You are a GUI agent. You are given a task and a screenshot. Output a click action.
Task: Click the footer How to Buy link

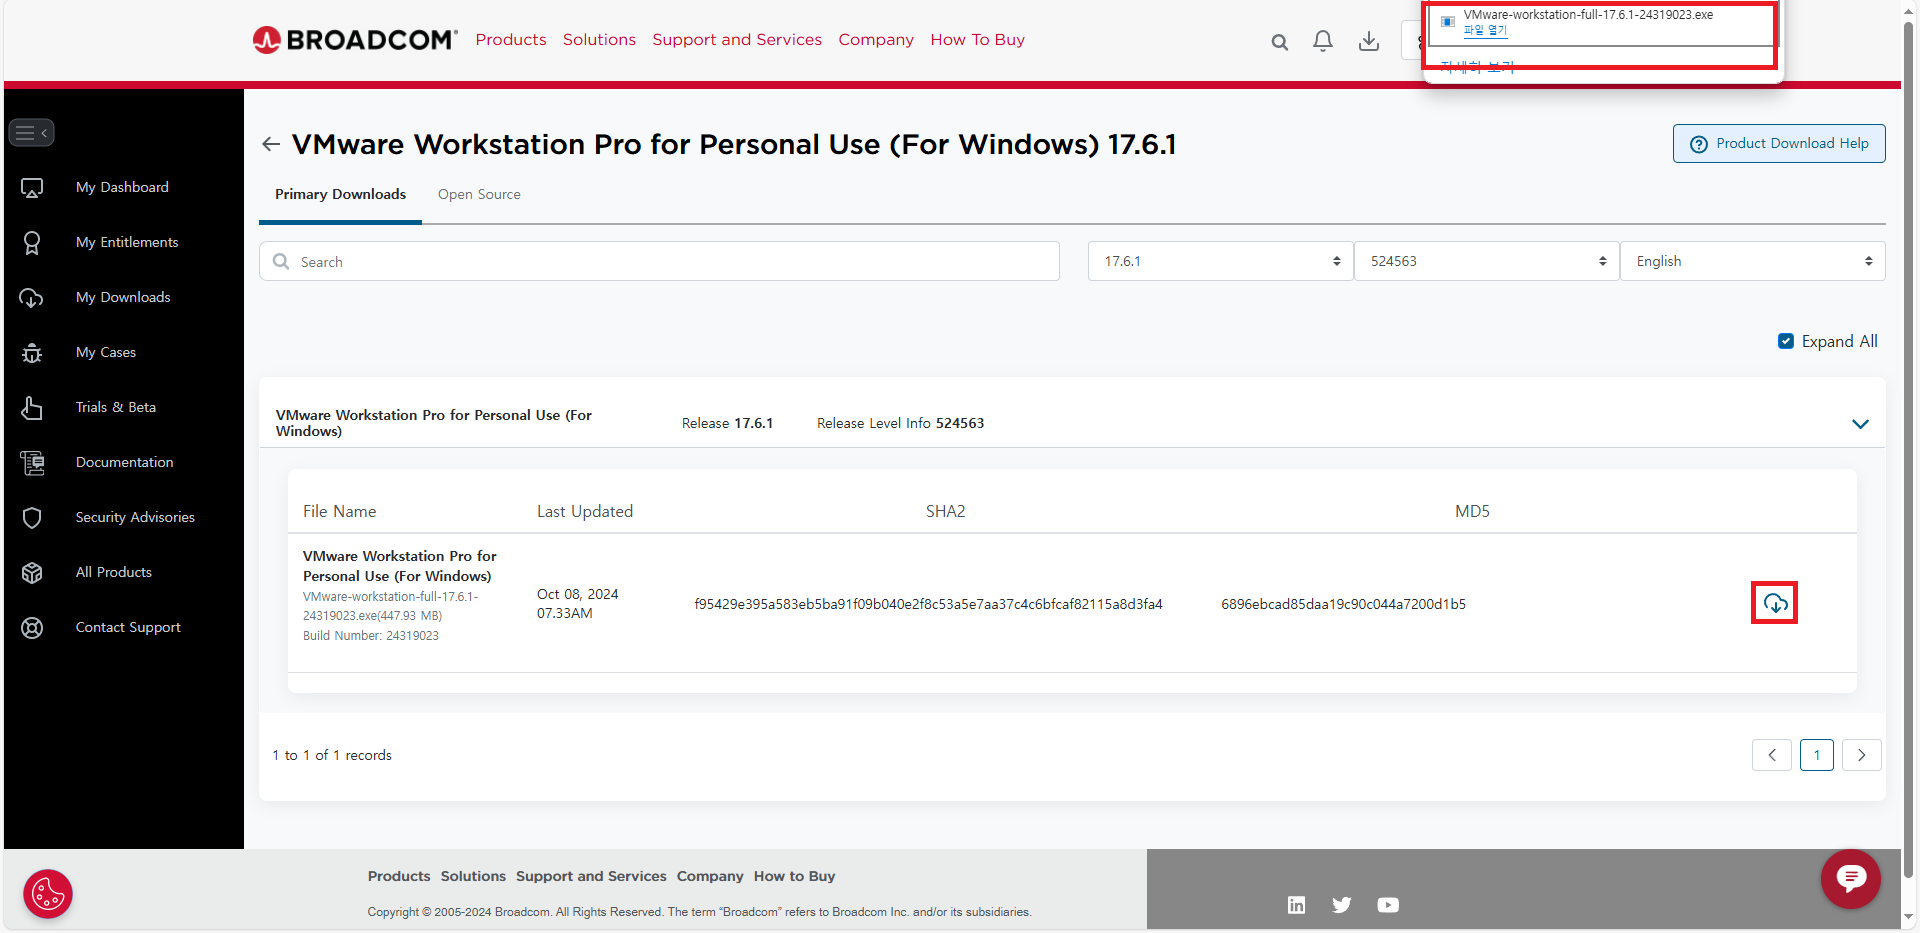[794, 876]
